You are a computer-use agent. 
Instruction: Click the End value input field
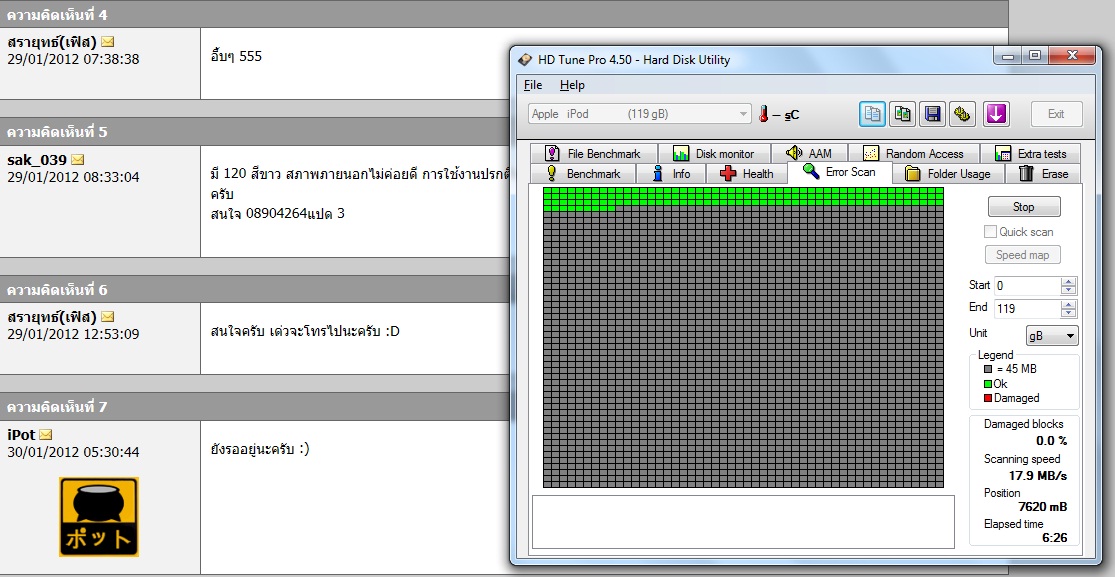coord(1027,309)
